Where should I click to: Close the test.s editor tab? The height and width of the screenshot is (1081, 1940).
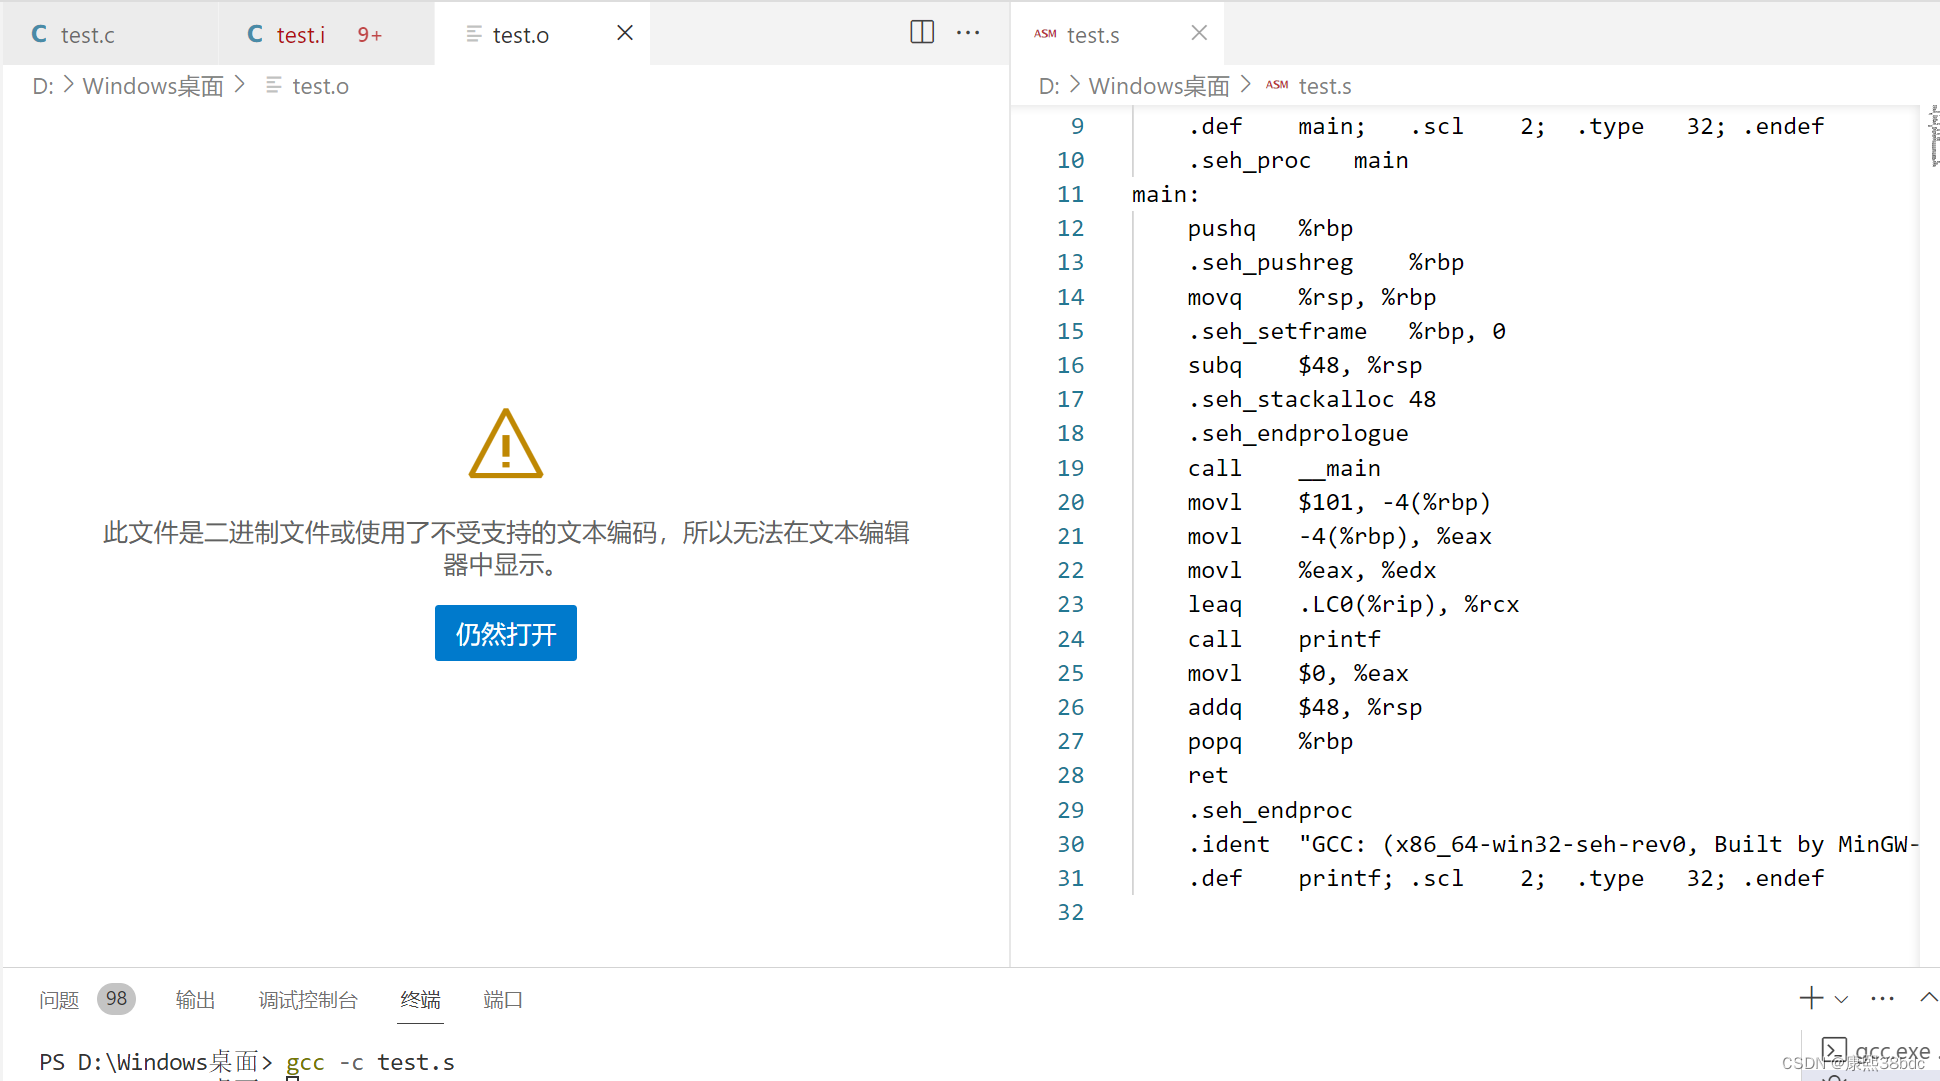(1199, 33)
